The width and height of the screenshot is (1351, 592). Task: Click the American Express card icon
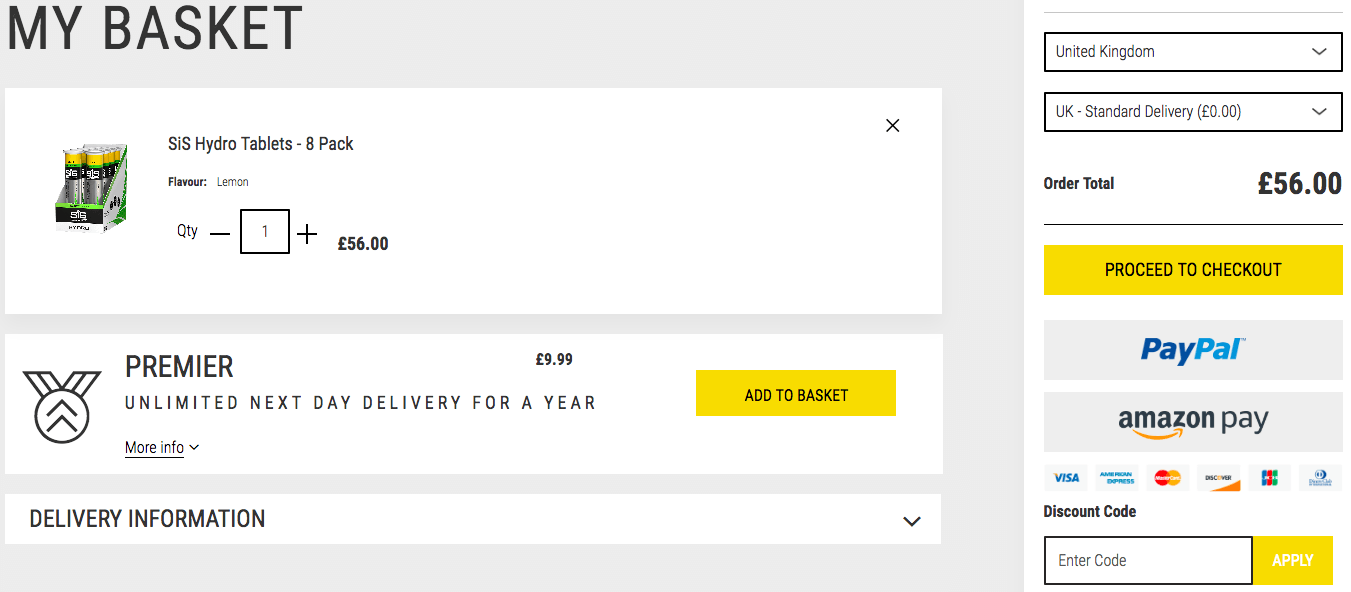[x=1117, y=478]
